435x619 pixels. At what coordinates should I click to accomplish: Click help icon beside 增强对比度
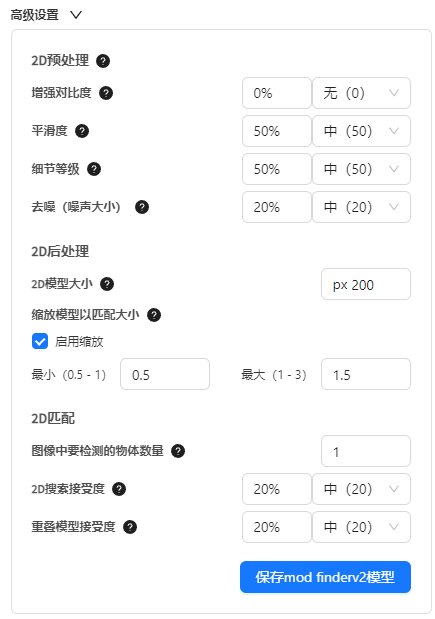tap(106, 93)
